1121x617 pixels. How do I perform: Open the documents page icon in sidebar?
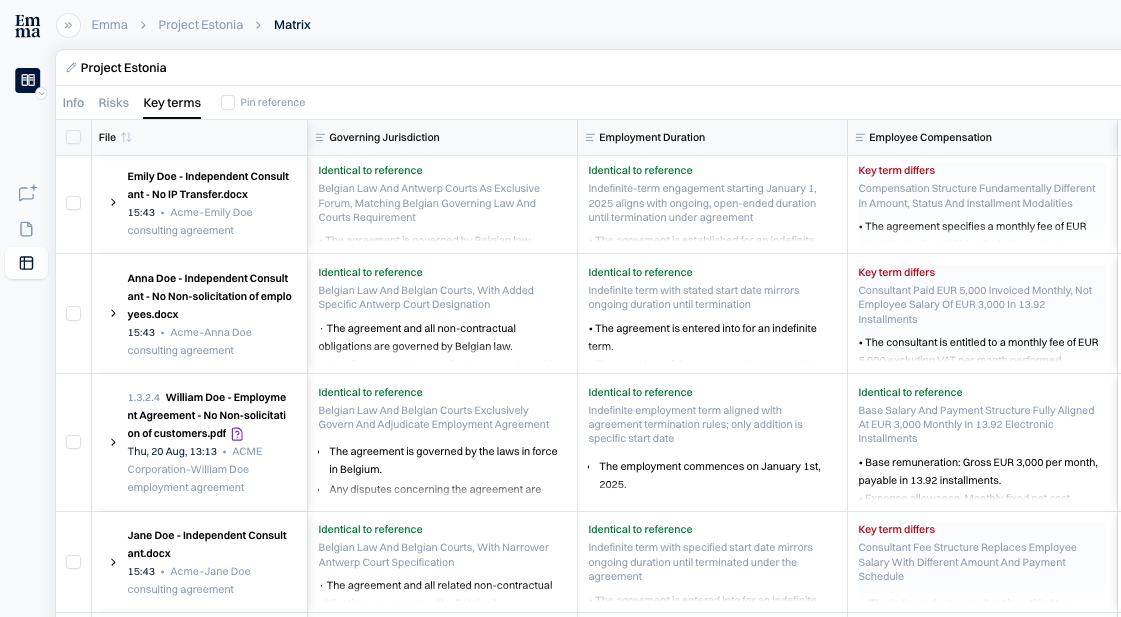point(26,229)
